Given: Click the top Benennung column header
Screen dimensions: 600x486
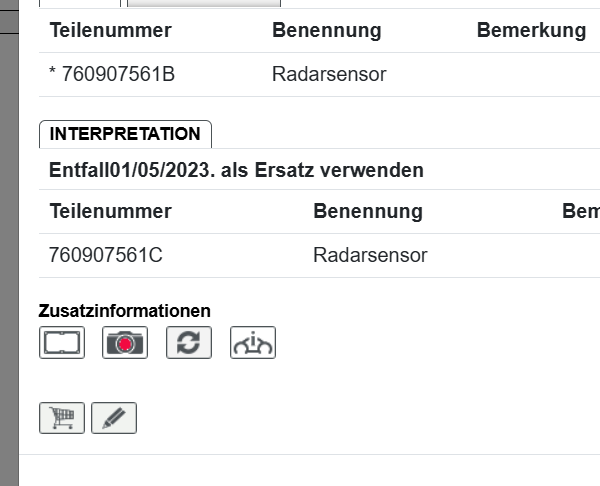Looking at the screenshot, I should pos(326,30).
